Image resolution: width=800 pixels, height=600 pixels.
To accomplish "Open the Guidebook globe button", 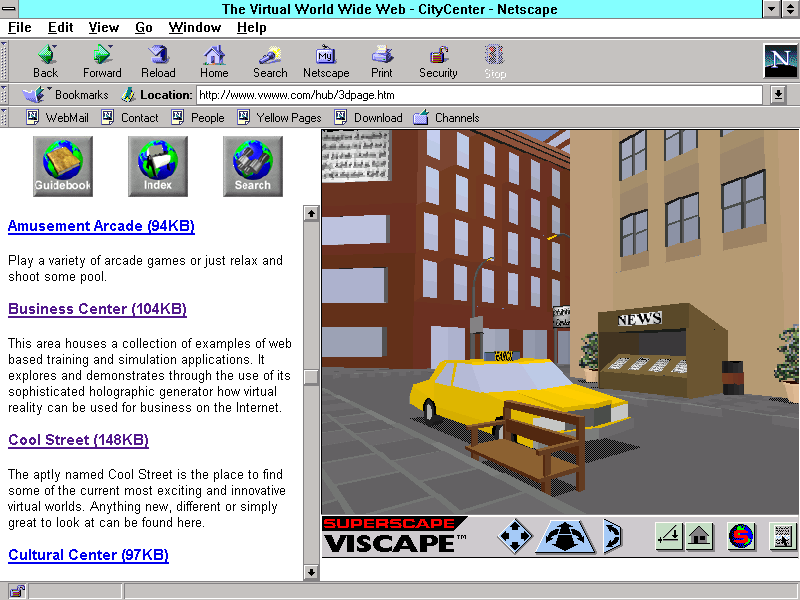I will 63,166.
